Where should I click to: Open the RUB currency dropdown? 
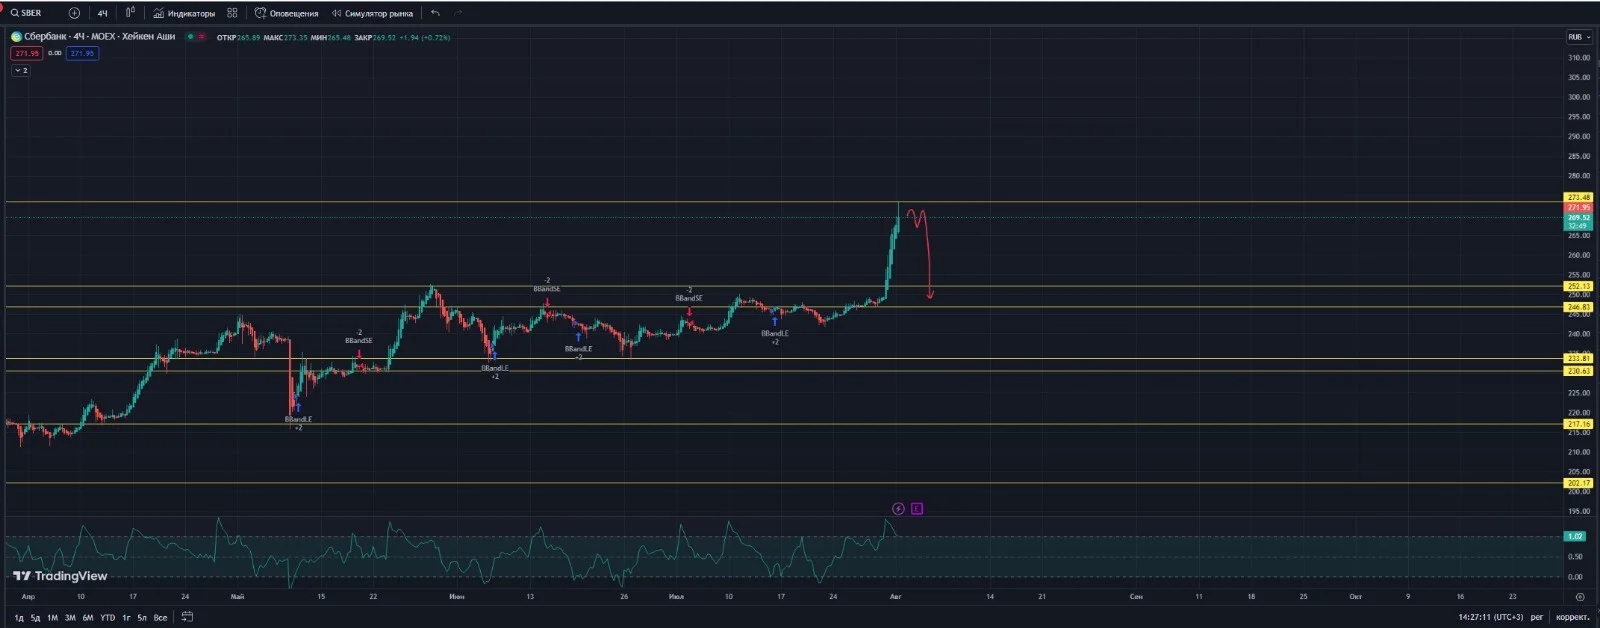tap(1579, 37)
